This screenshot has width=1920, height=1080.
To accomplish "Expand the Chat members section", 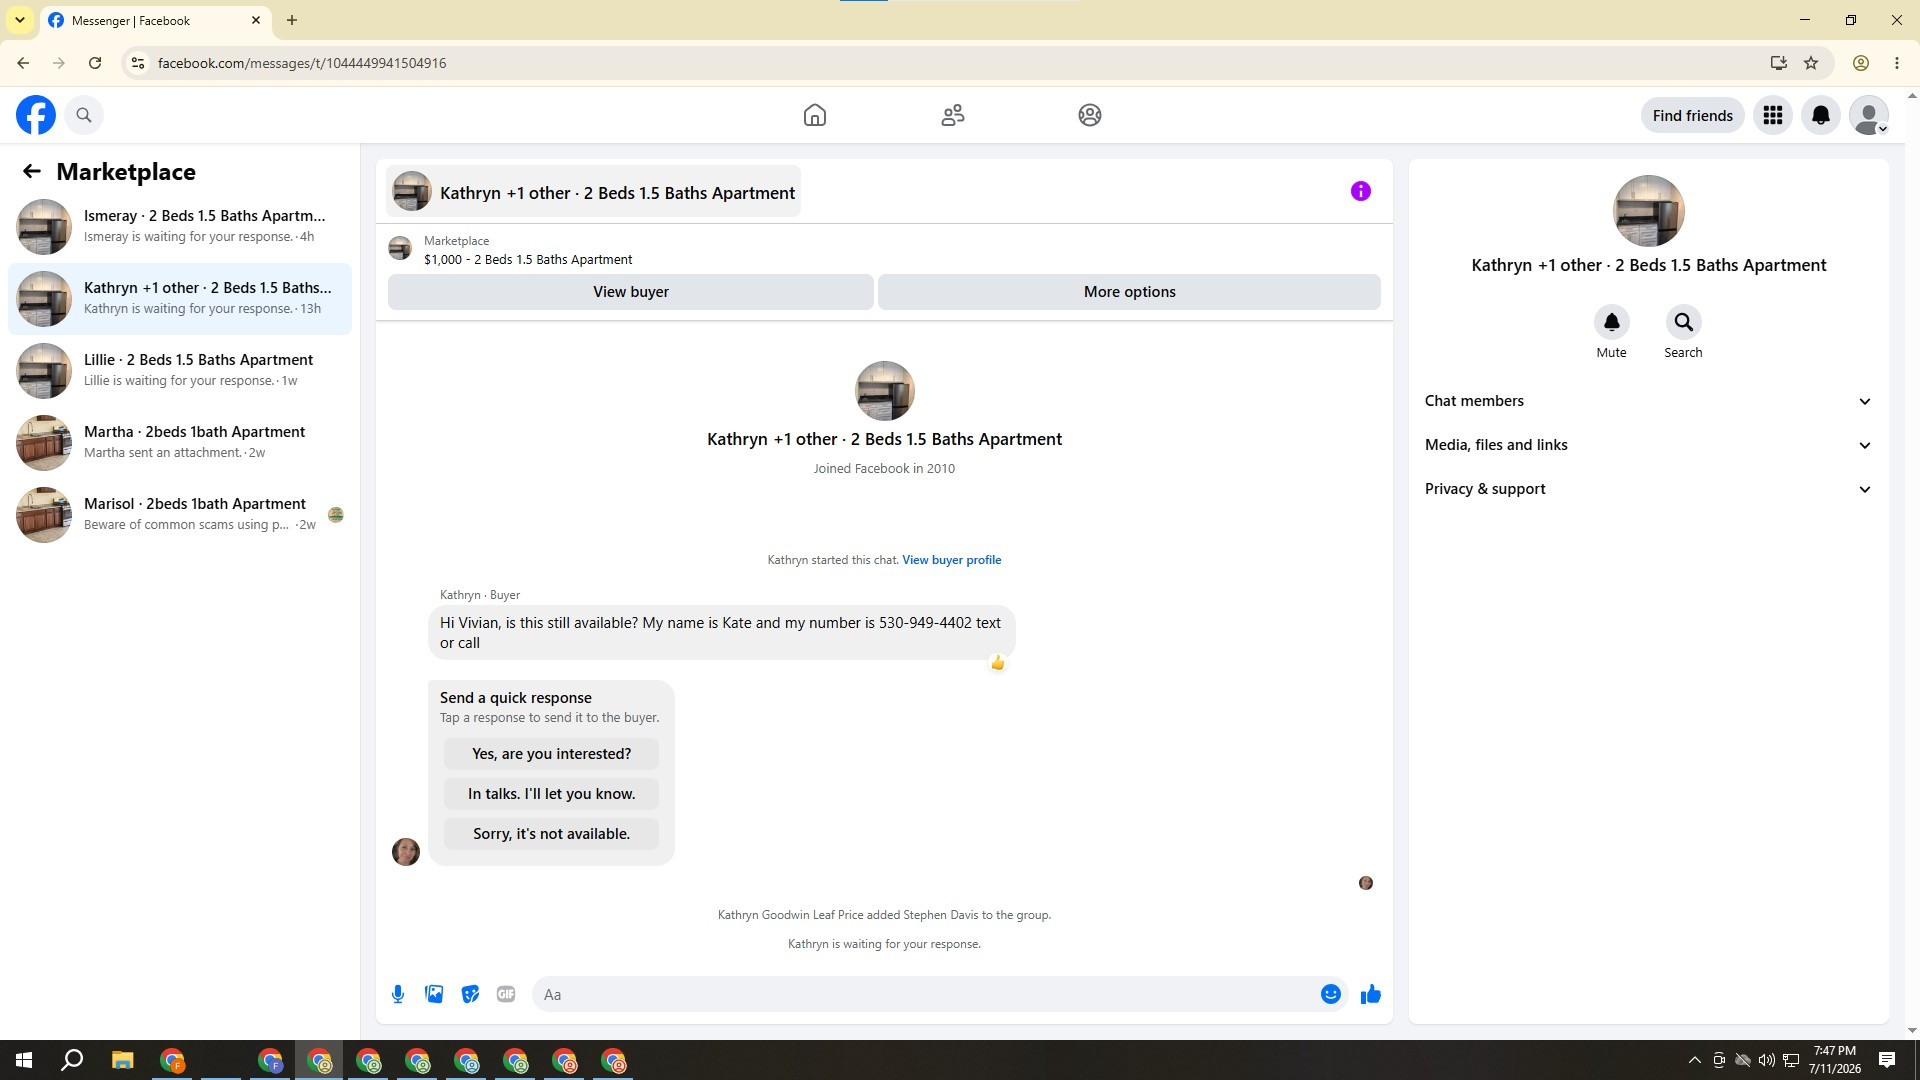I will (1649, 401).
